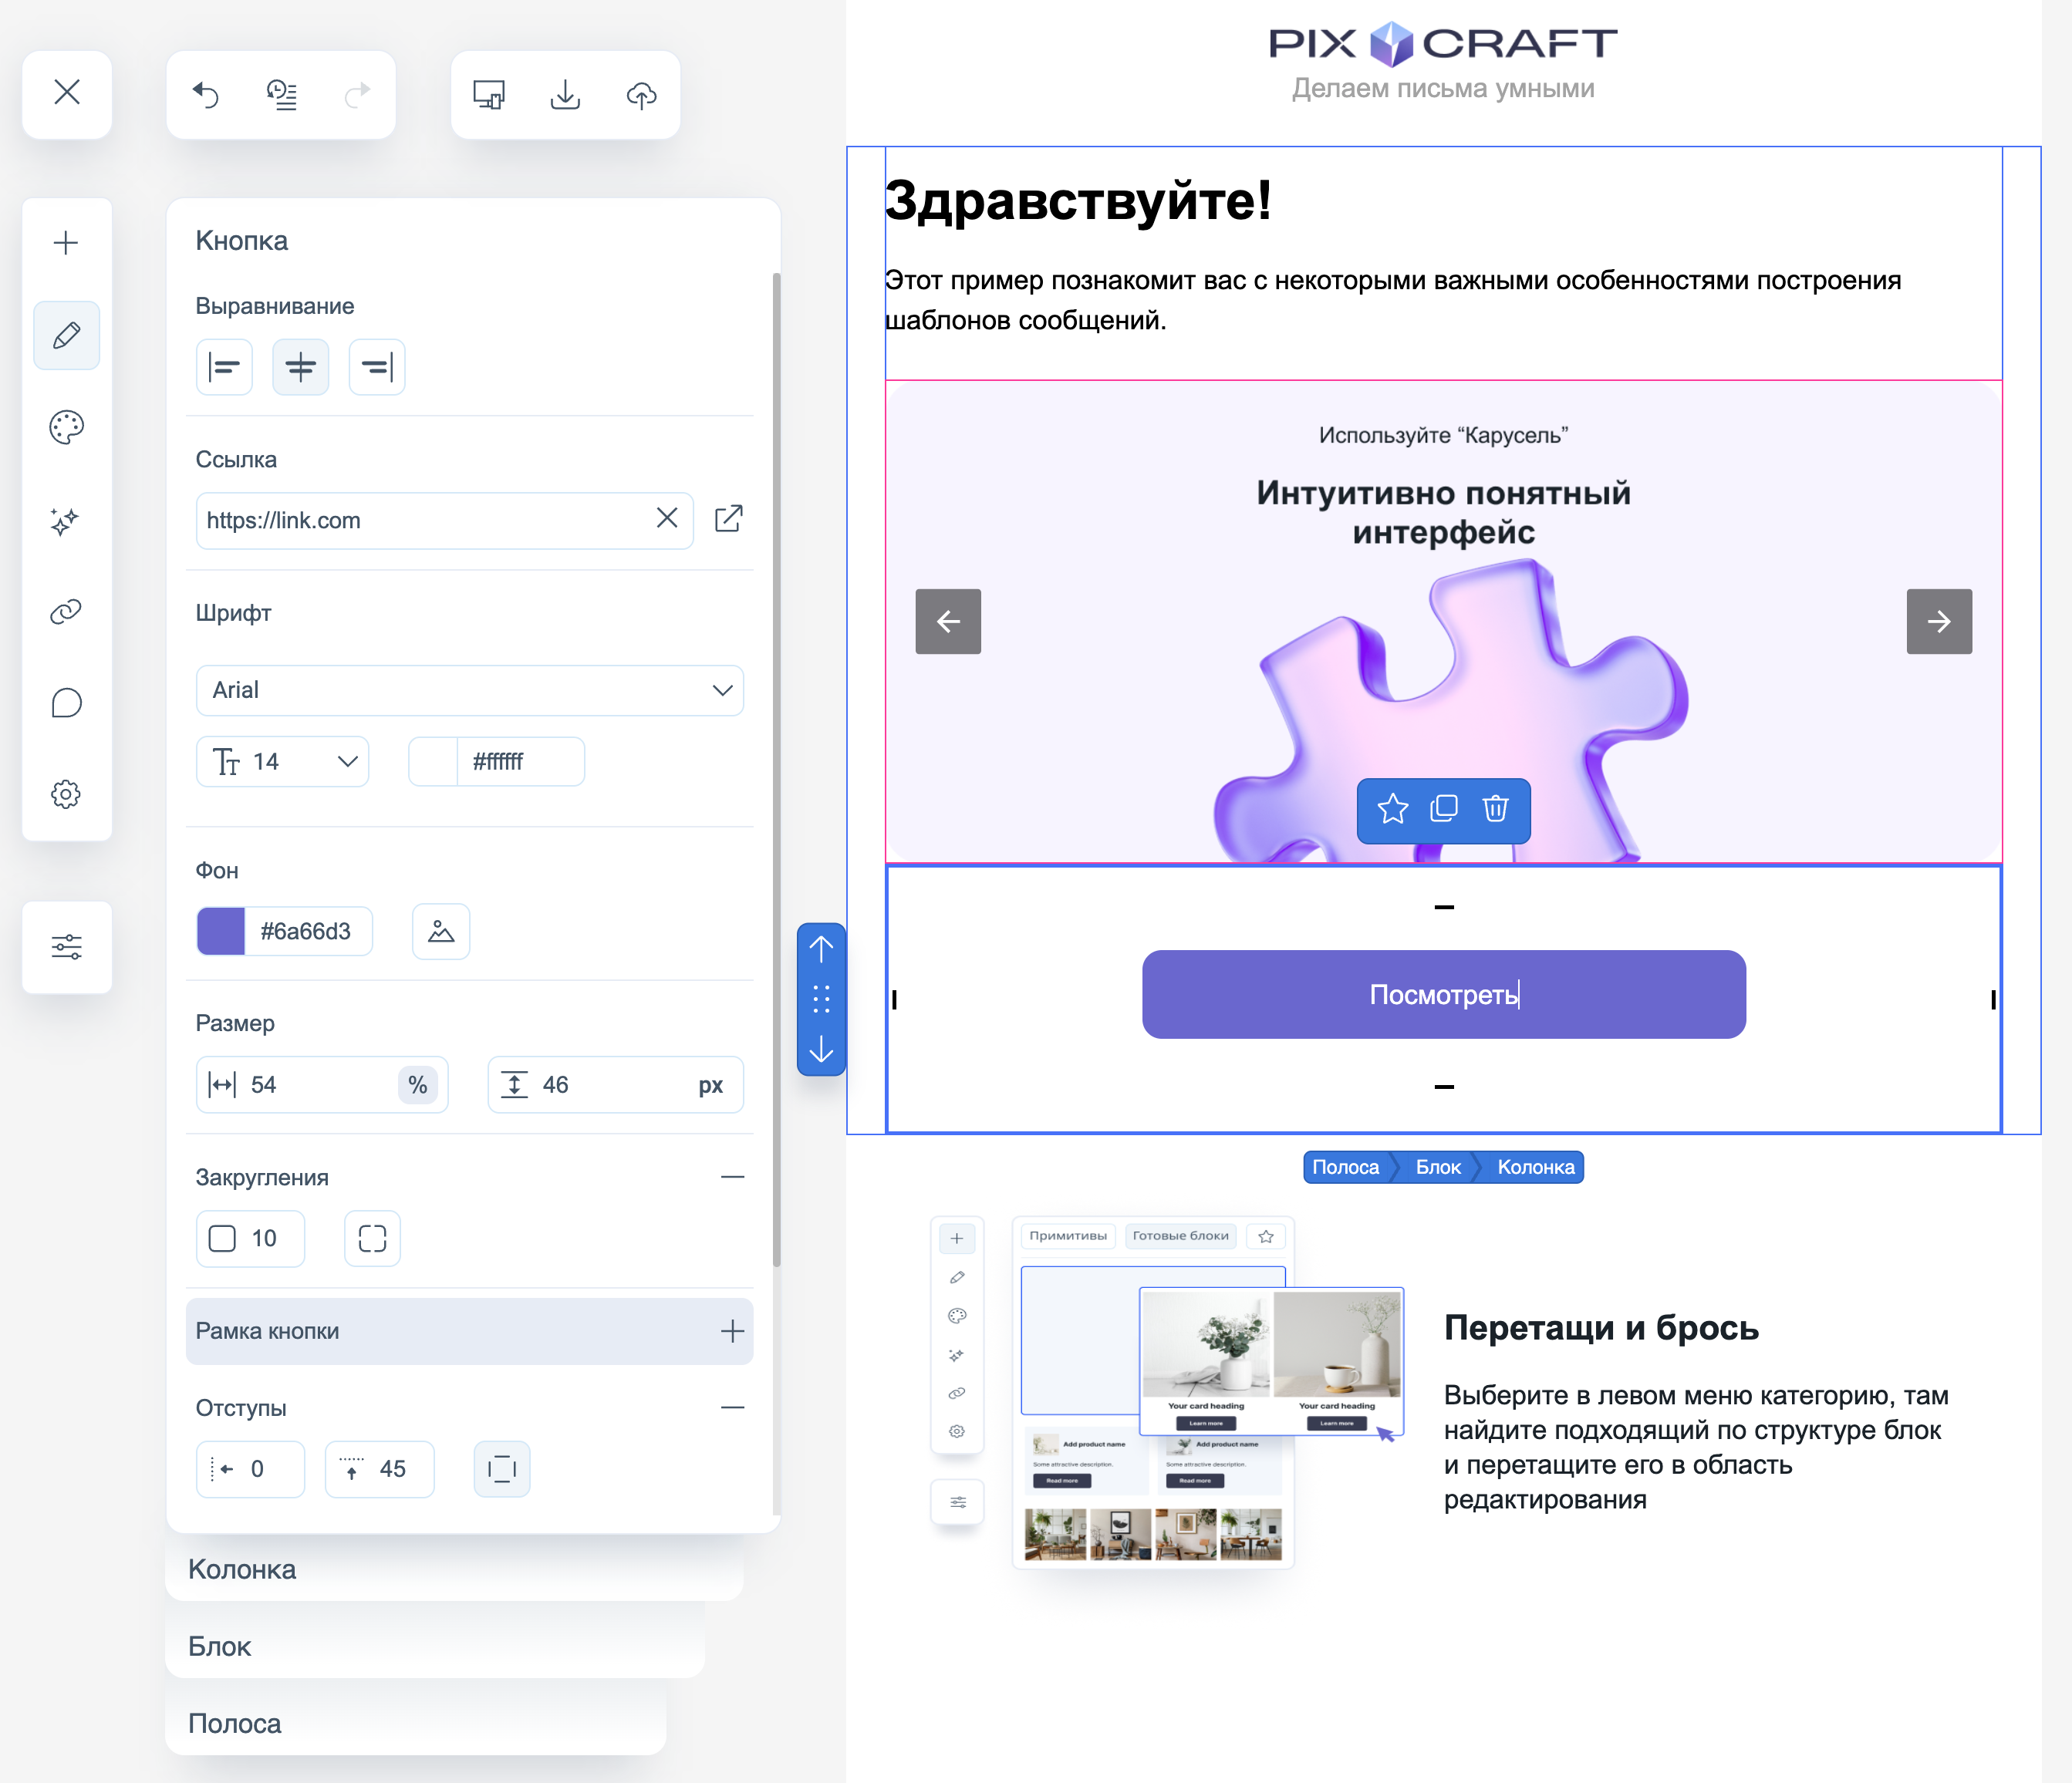
Task: Open the sparkles AI tool in sidebar
Action: 66,520
